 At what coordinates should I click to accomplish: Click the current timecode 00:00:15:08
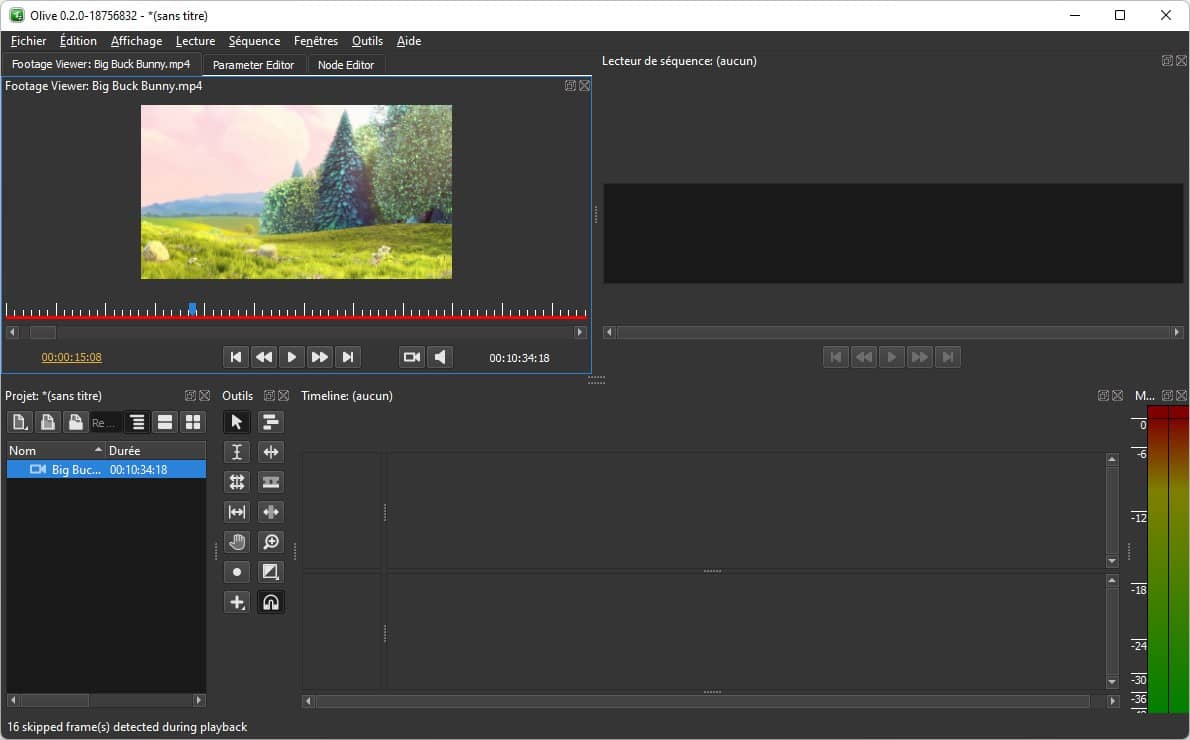[x=71, y=357]
